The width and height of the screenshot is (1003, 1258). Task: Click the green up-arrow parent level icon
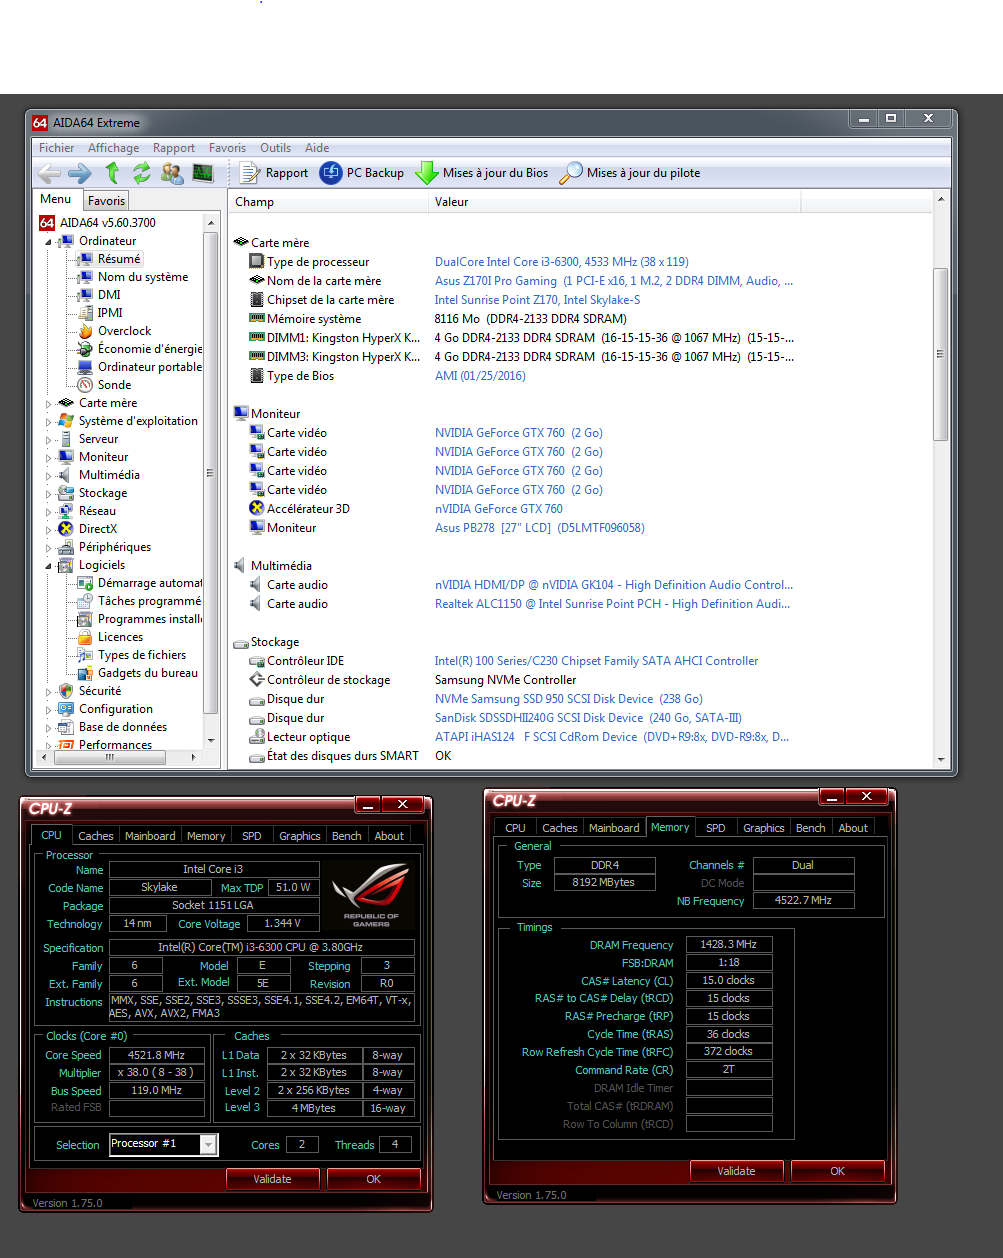pos(112,173)
